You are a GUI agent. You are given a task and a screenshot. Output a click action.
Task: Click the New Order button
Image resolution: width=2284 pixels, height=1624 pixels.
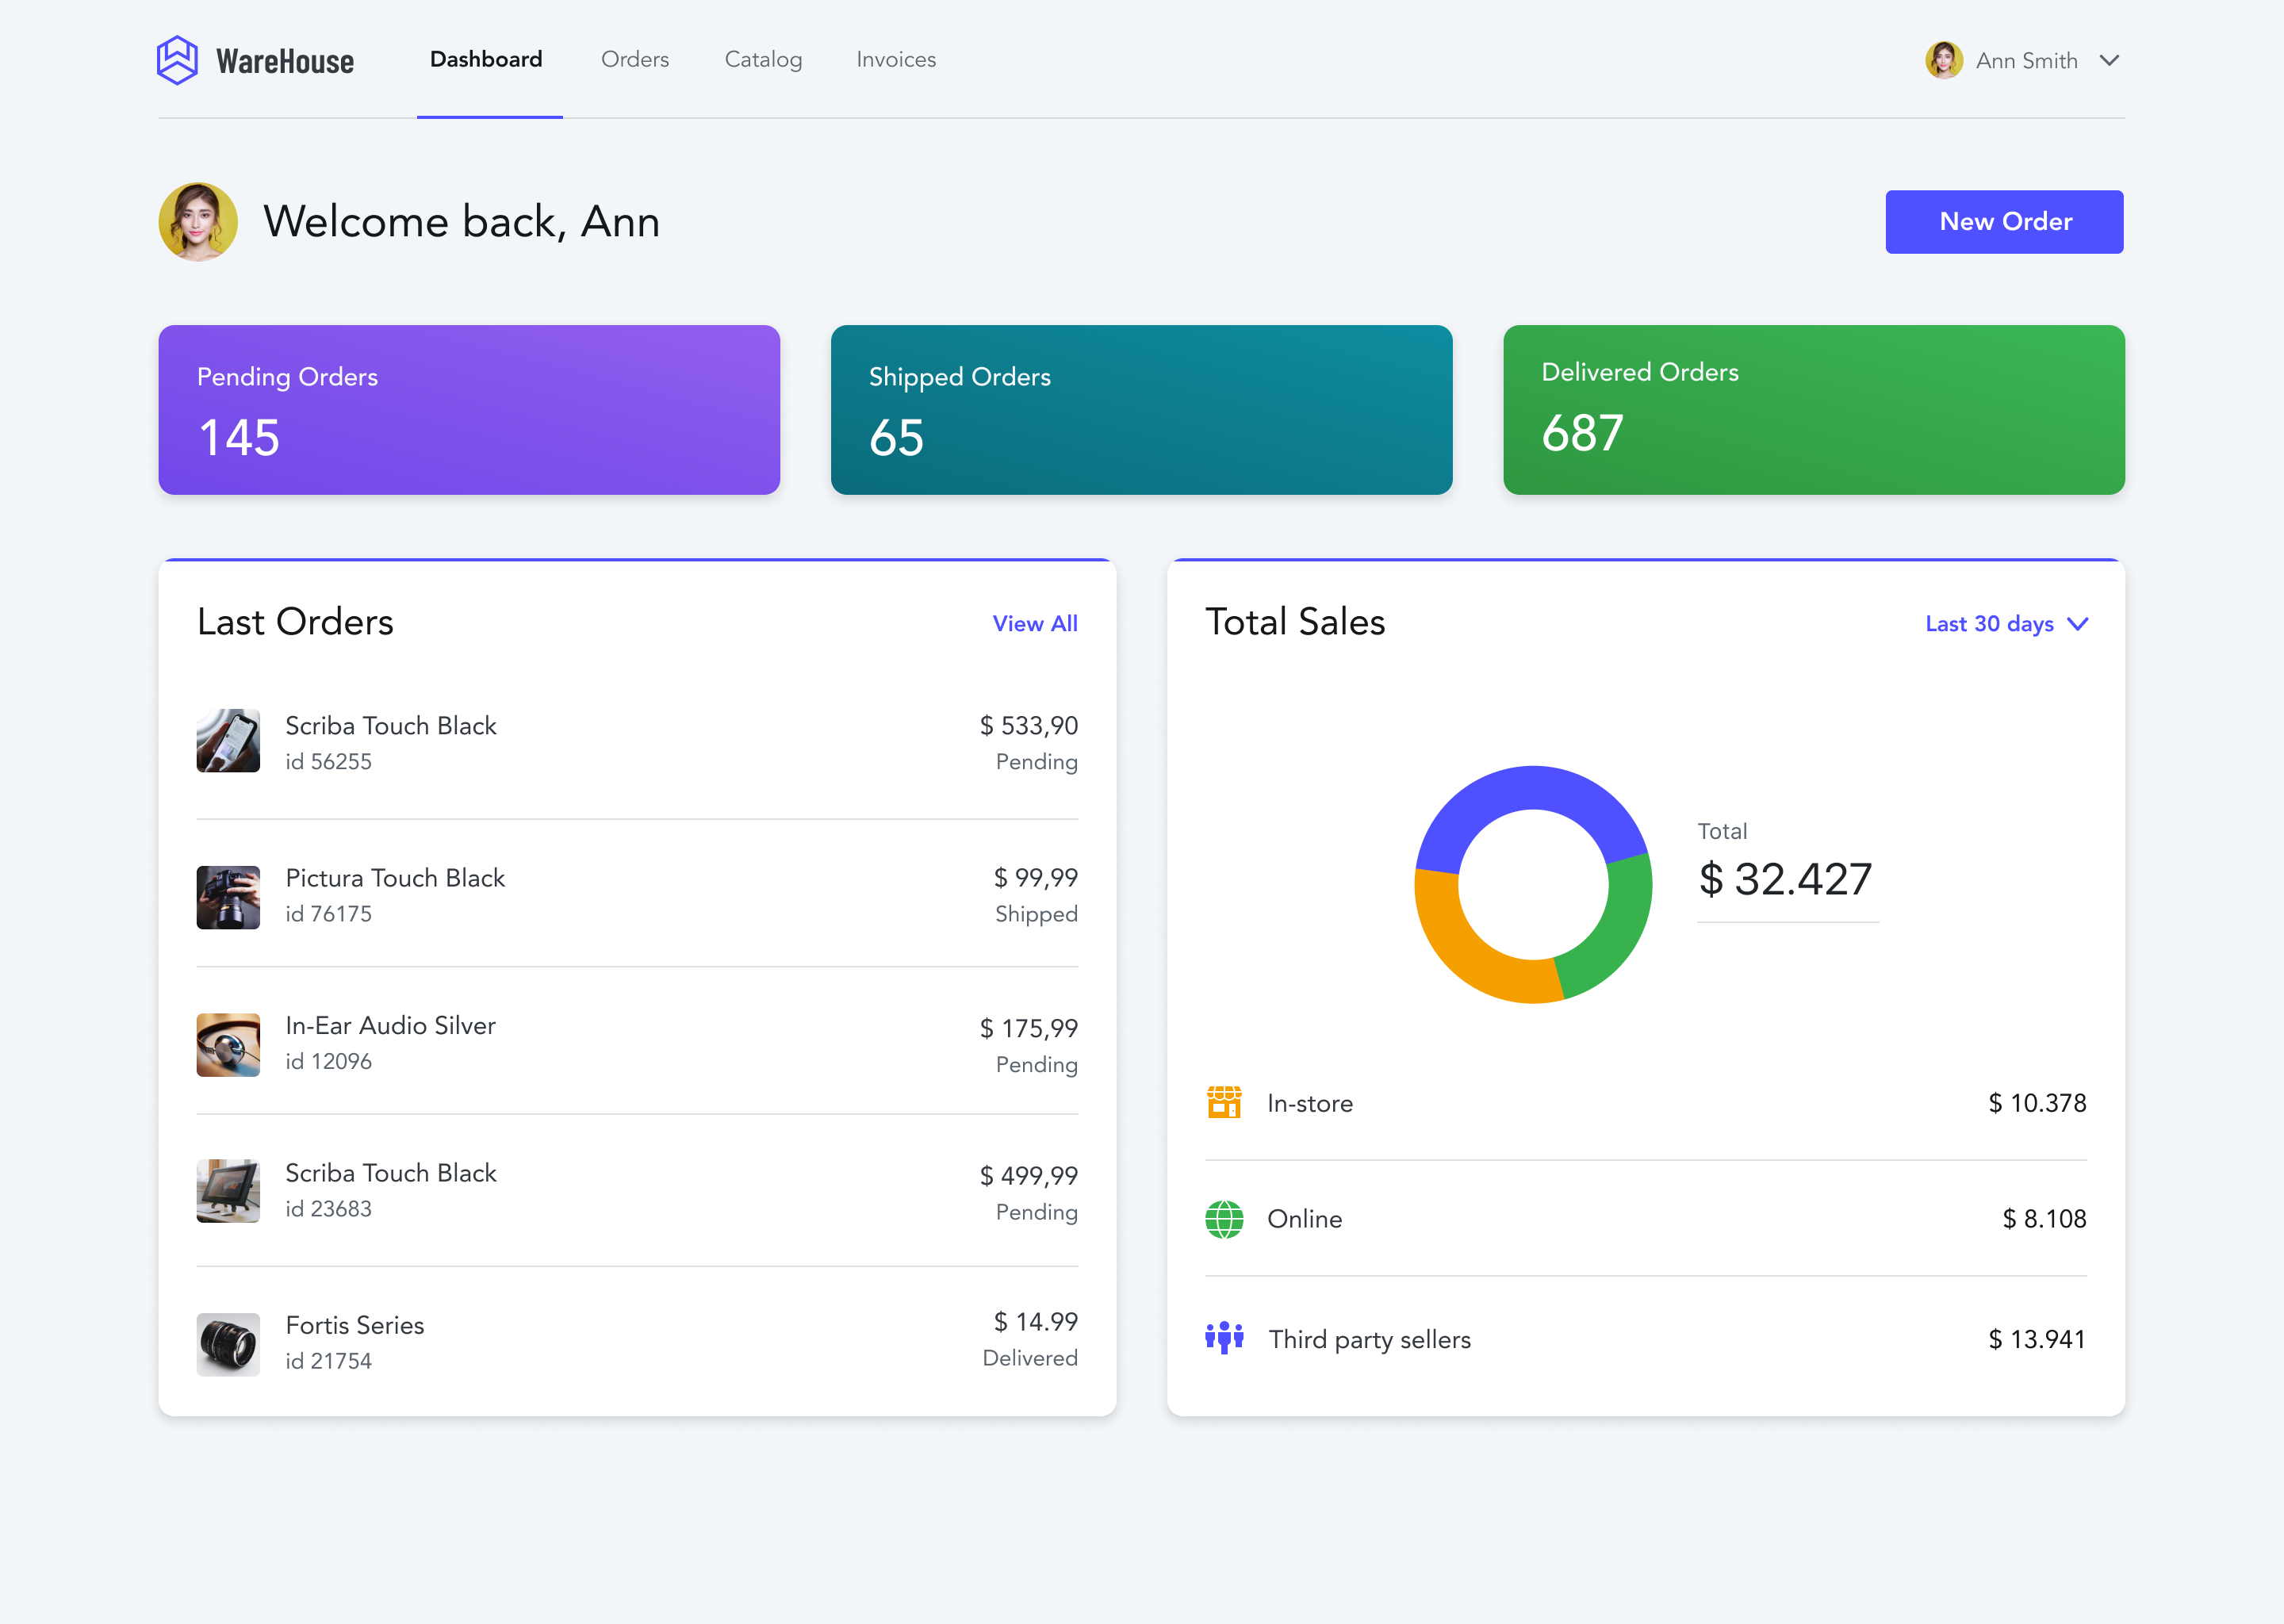point(2005,221)
